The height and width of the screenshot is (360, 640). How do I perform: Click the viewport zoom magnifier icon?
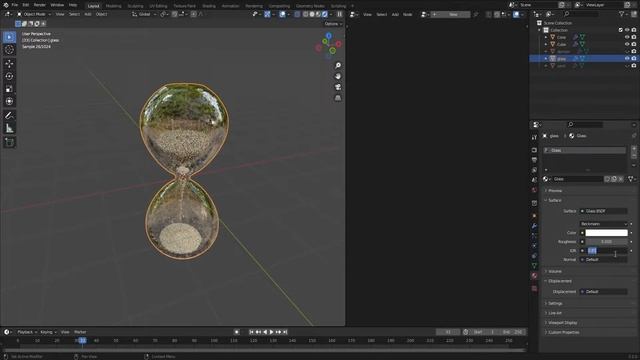(338, 66)
